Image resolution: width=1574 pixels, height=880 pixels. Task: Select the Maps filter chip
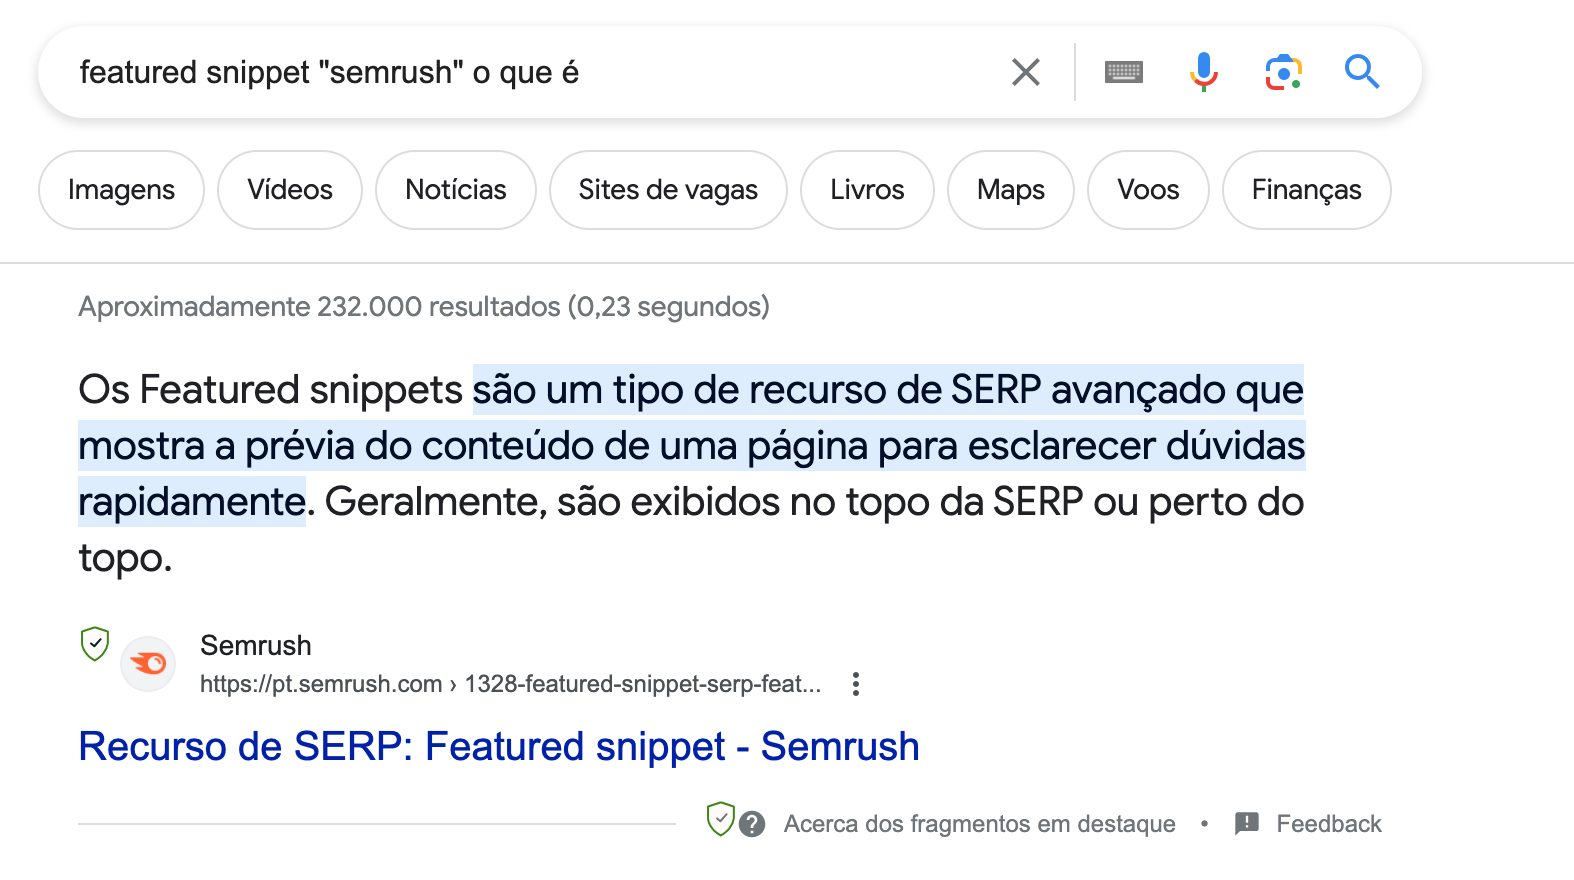[x=1010, y=189]
